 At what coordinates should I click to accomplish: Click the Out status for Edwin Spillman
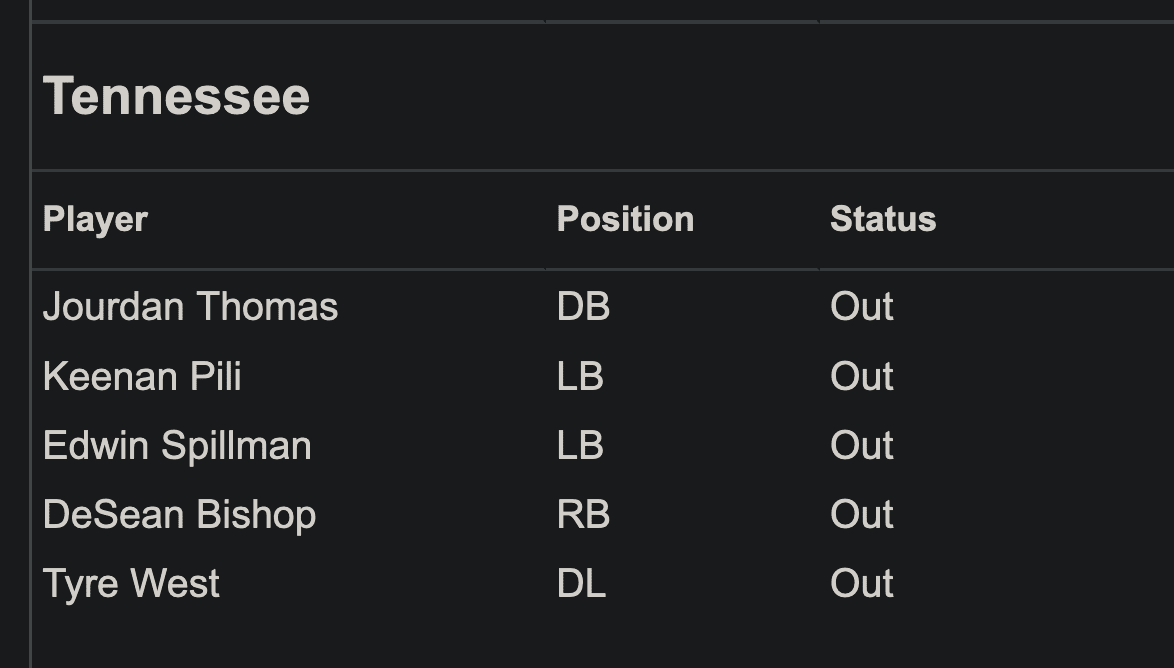(861, 446)
